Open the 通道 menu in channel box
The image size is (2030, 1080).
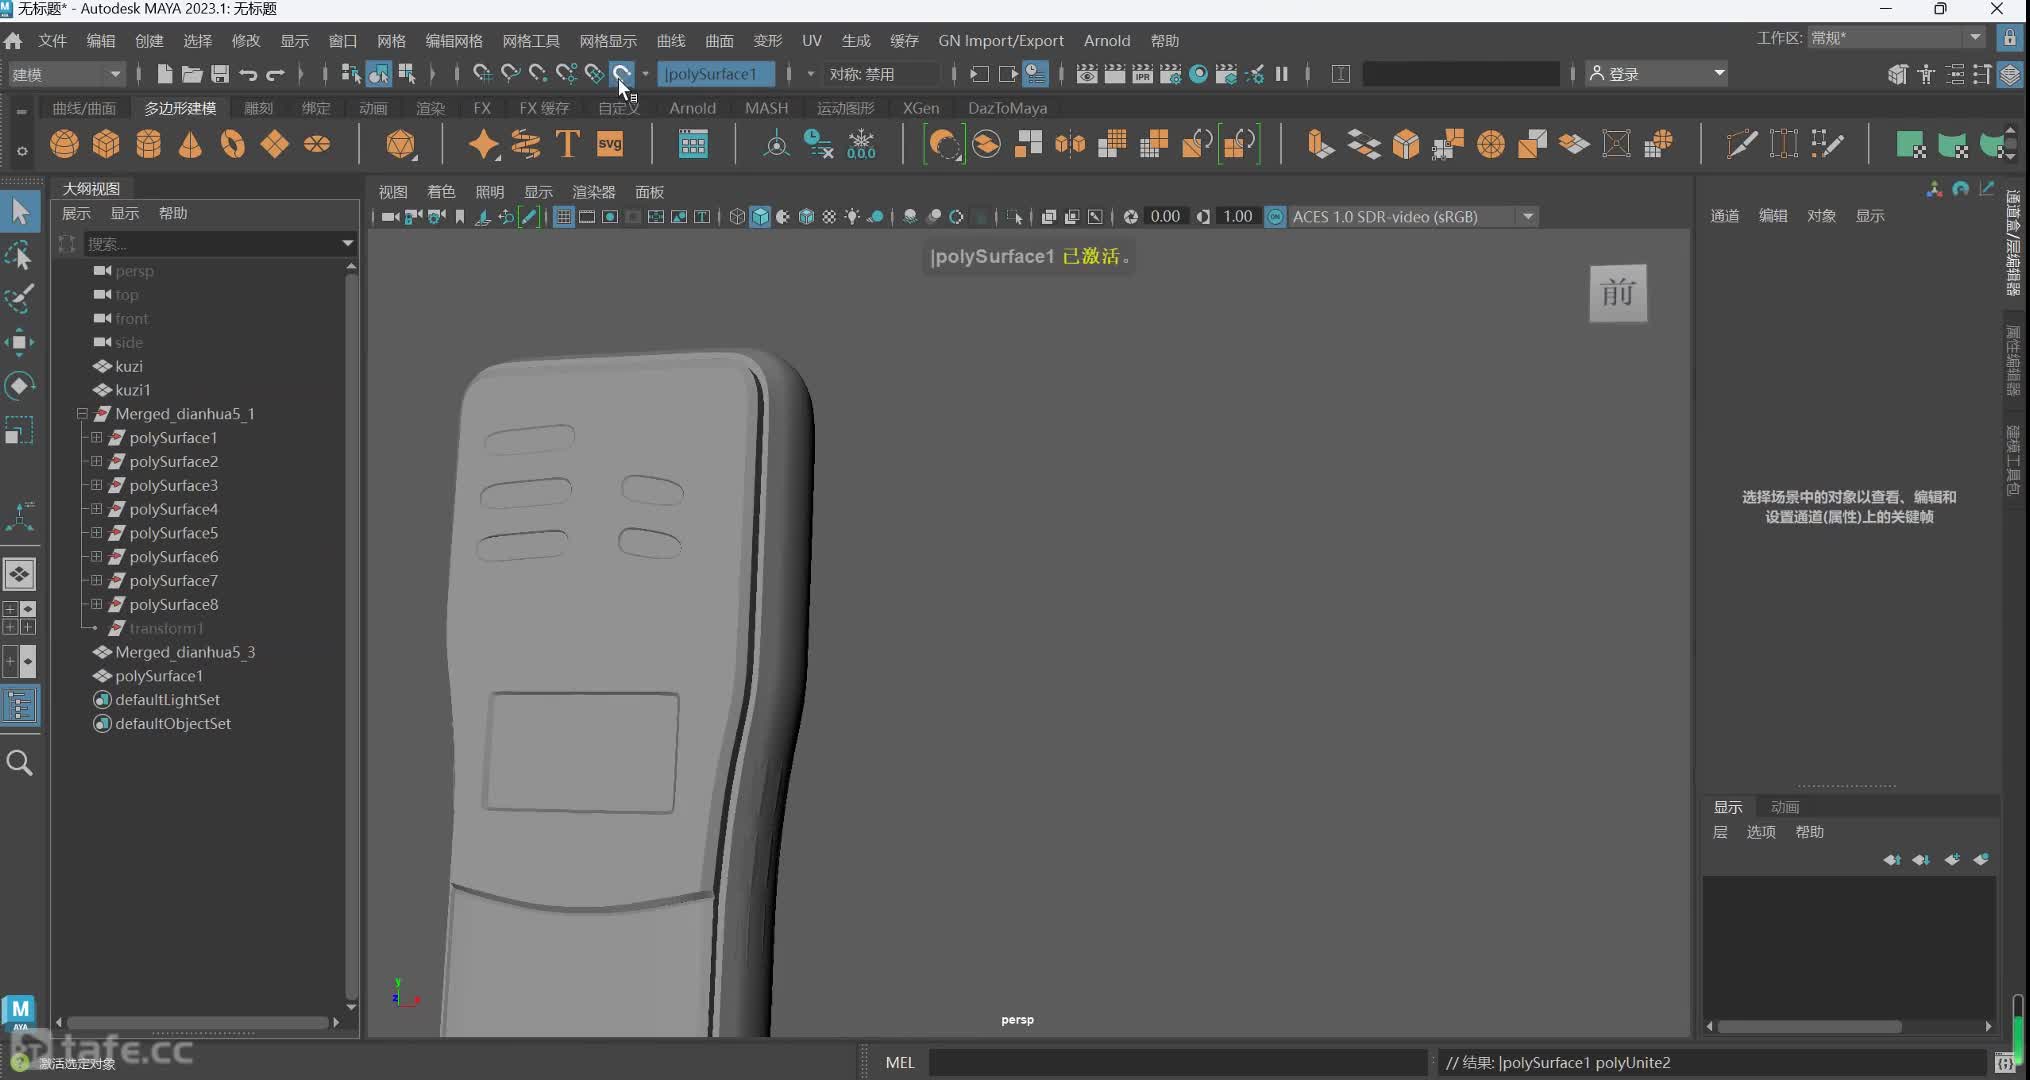(1725, 216)
